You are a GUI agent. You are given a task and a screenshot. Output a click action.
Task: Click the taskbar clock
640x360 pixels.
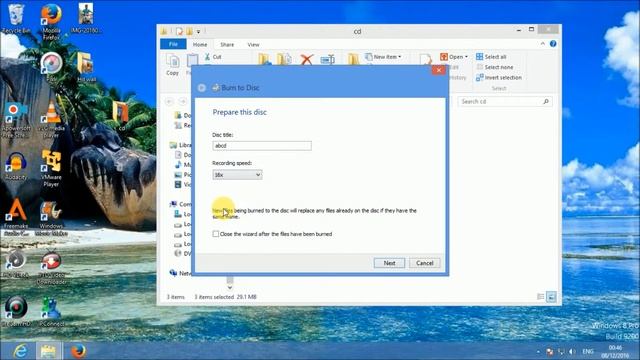click(615, 351)
